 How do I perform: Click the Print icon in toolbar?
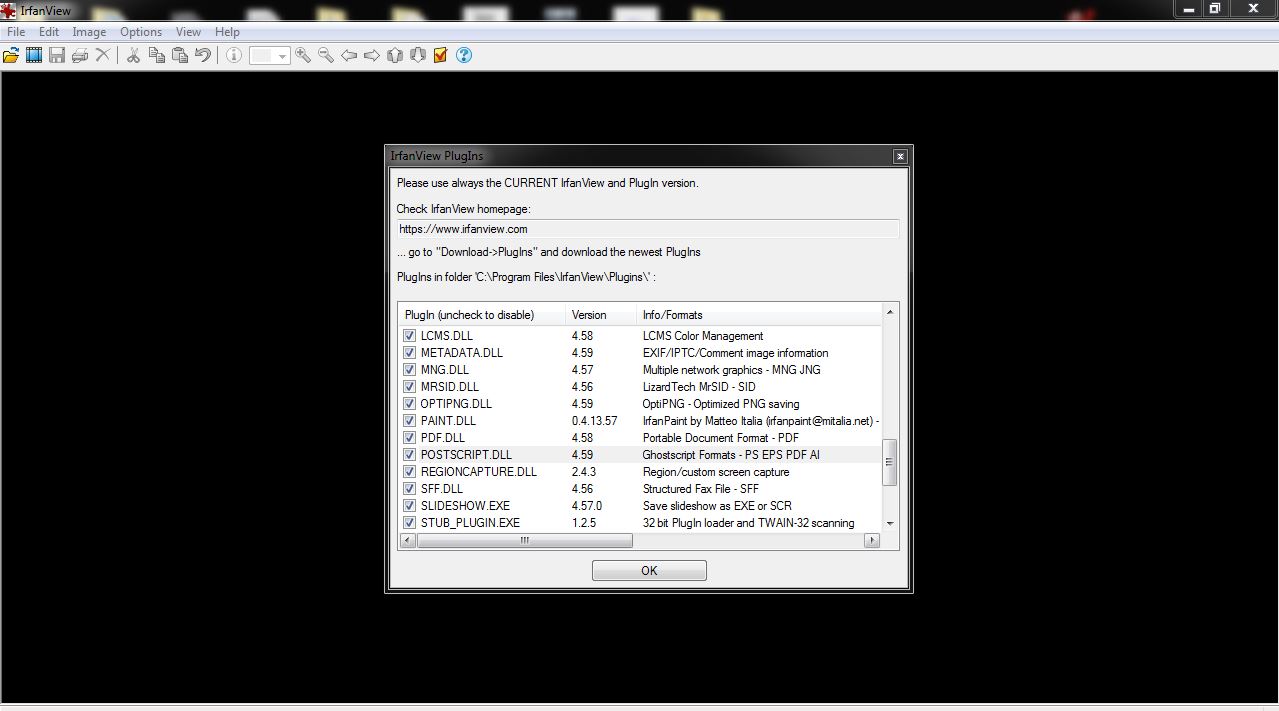[80, 56]
